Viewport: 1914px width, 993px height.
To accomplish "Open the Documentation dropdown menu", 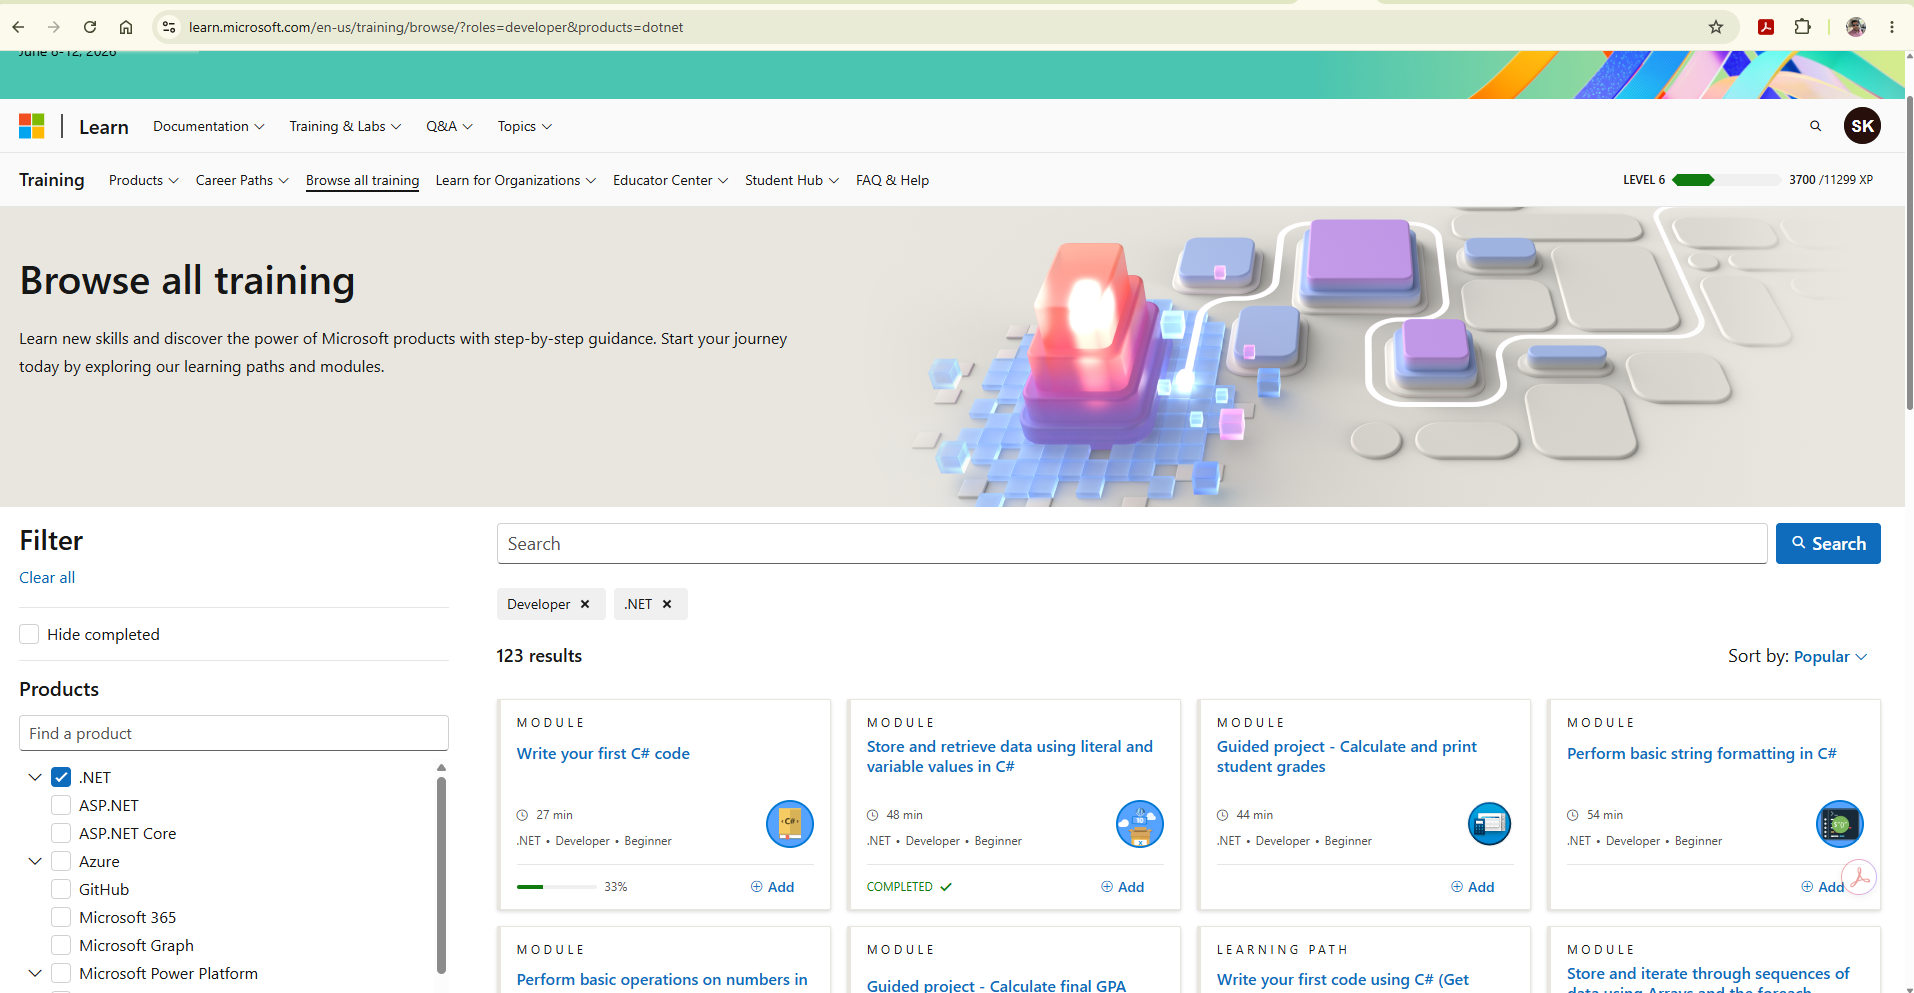I will point(208,126).
